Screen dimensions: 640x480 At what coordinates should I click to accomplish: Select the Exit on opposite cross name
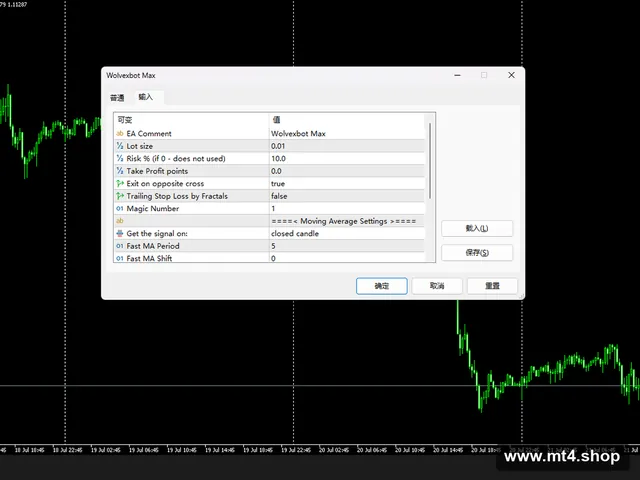(165, 183)
